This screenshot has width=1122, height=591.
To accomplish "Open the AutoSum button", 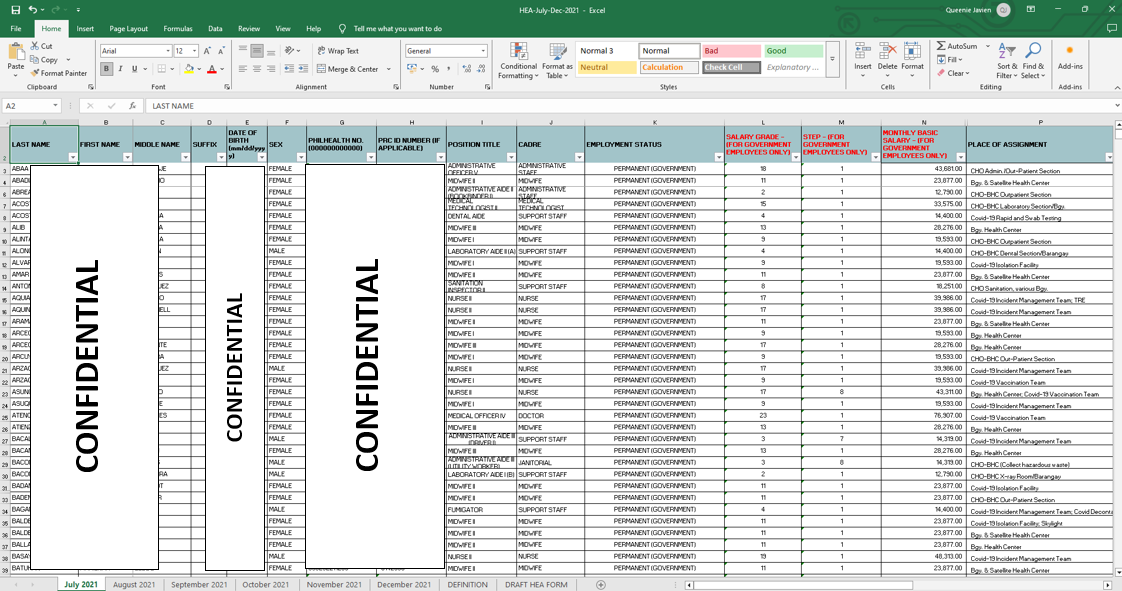I will point(957,46).
